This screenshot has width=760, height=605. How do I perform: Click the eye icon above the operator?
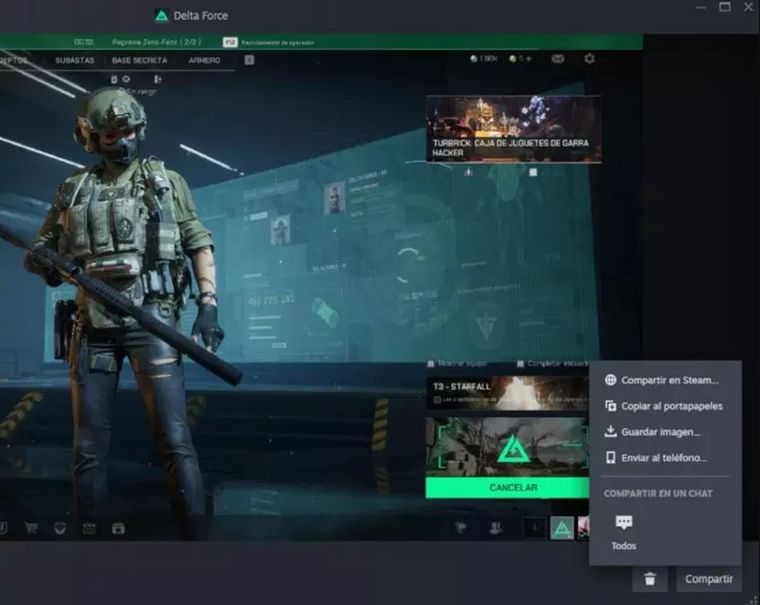(x=126, y=79)
